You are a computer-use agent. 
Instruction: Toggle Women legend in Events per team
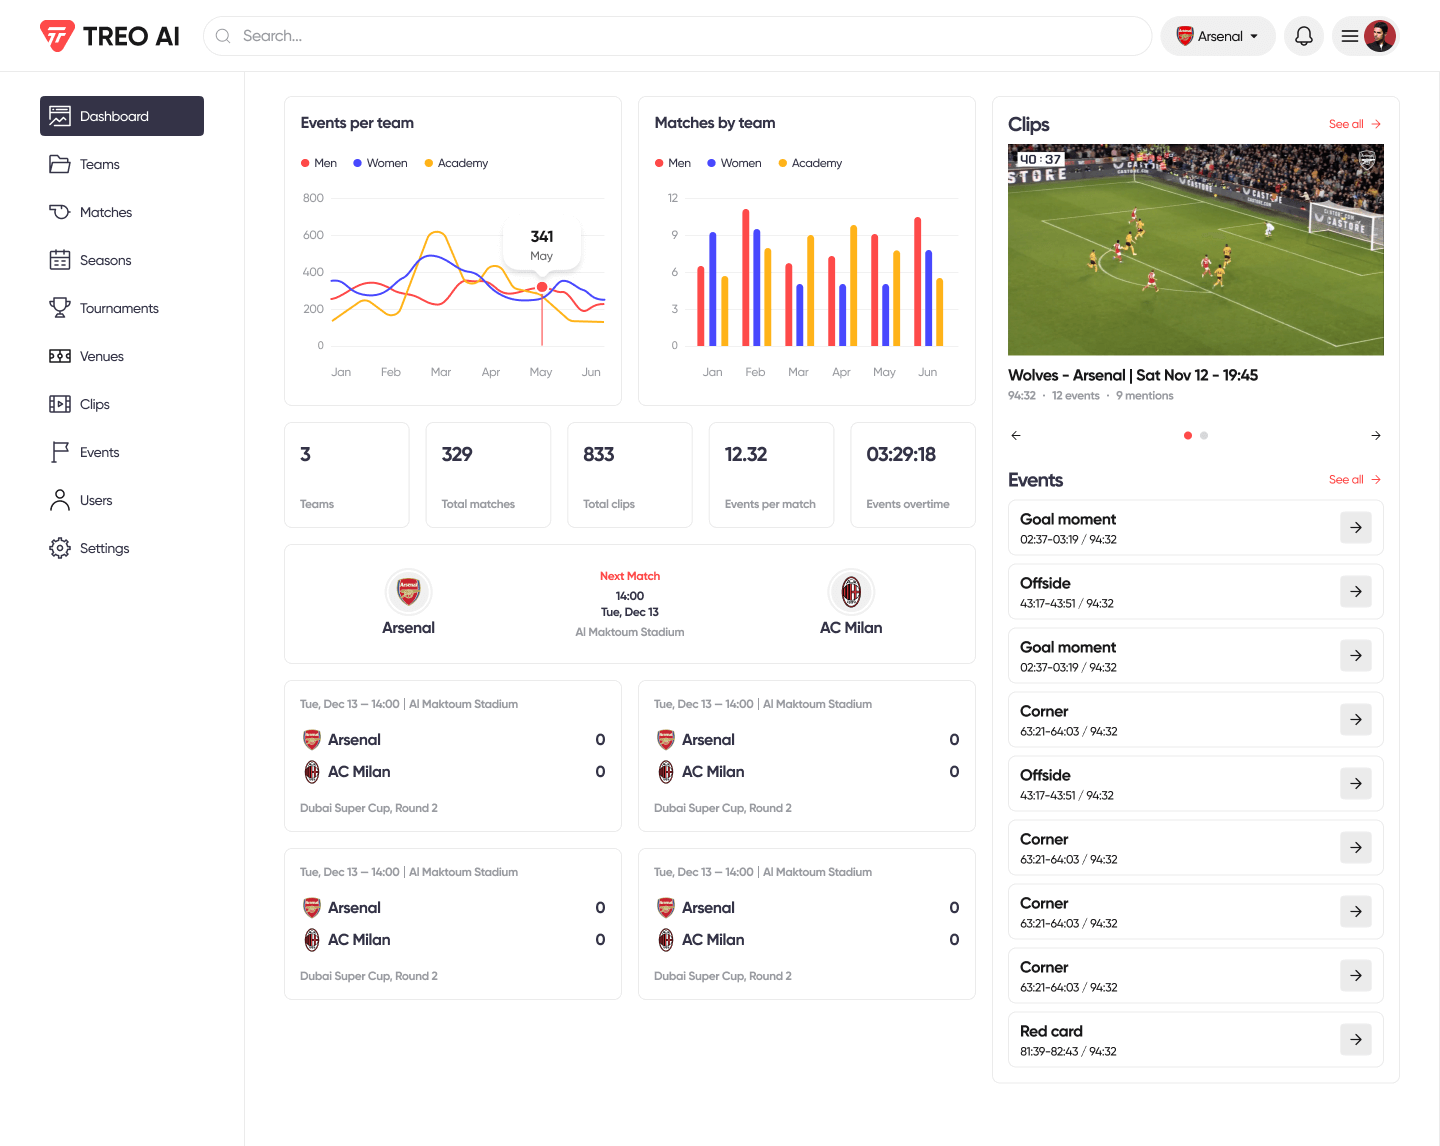coord(380,163)
